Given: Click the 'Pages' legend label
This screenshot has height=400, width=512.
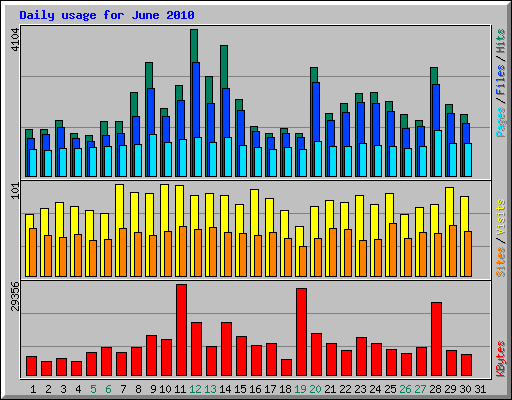Looking at the screenshot, I should (x=500, y=122).
